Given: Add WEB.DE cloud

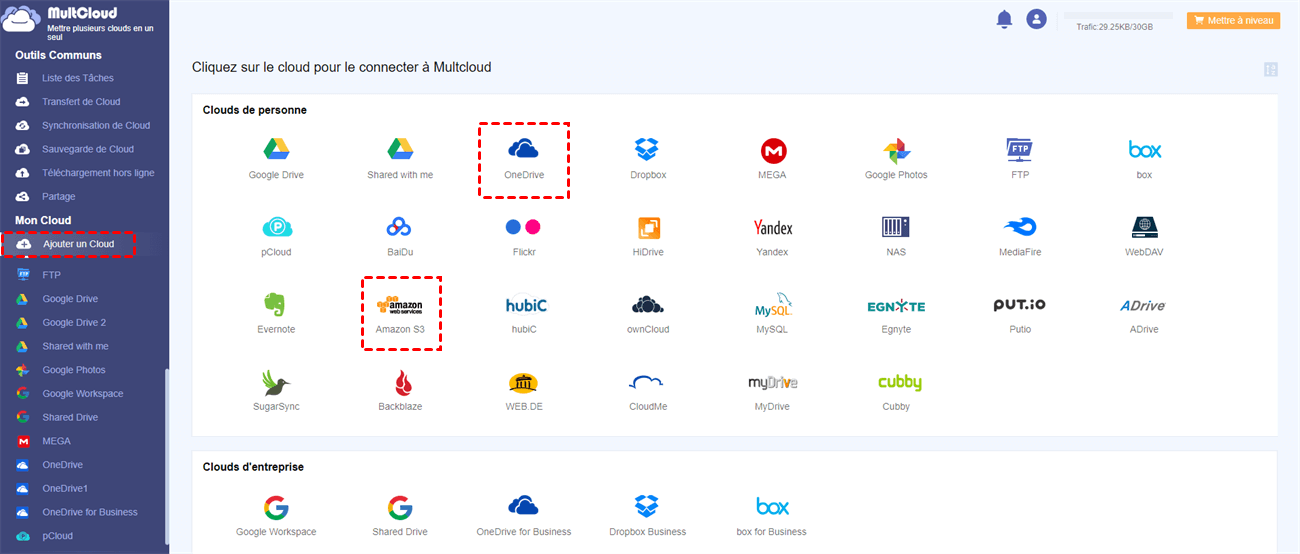Looking at the screenshot, I should tap(524, 390).
